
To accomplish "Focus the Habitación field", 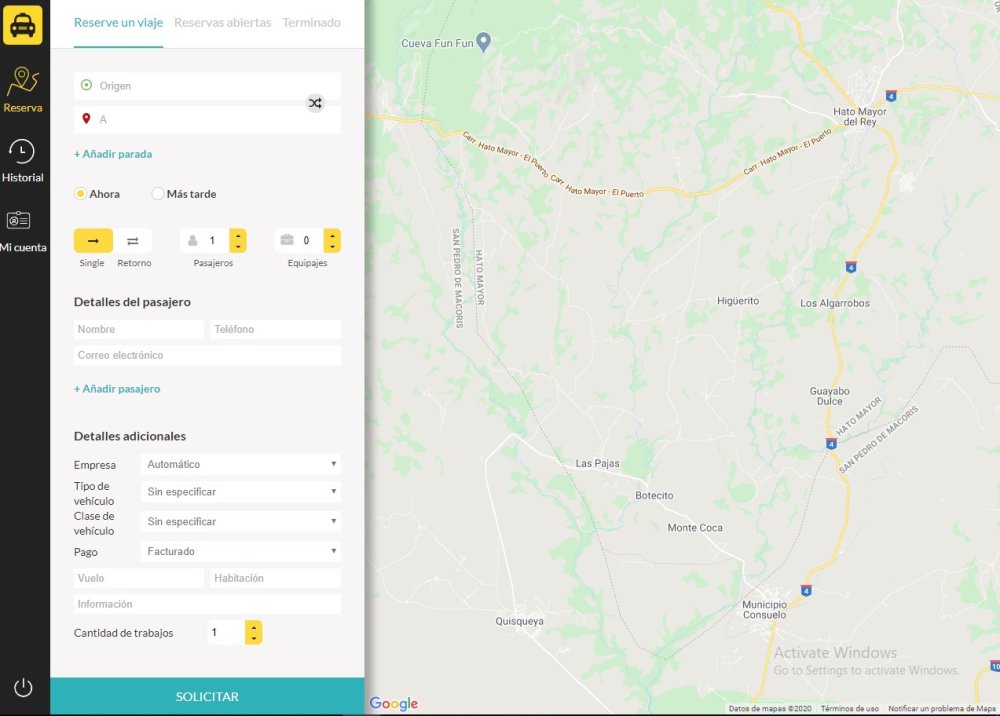I will 276,578.
